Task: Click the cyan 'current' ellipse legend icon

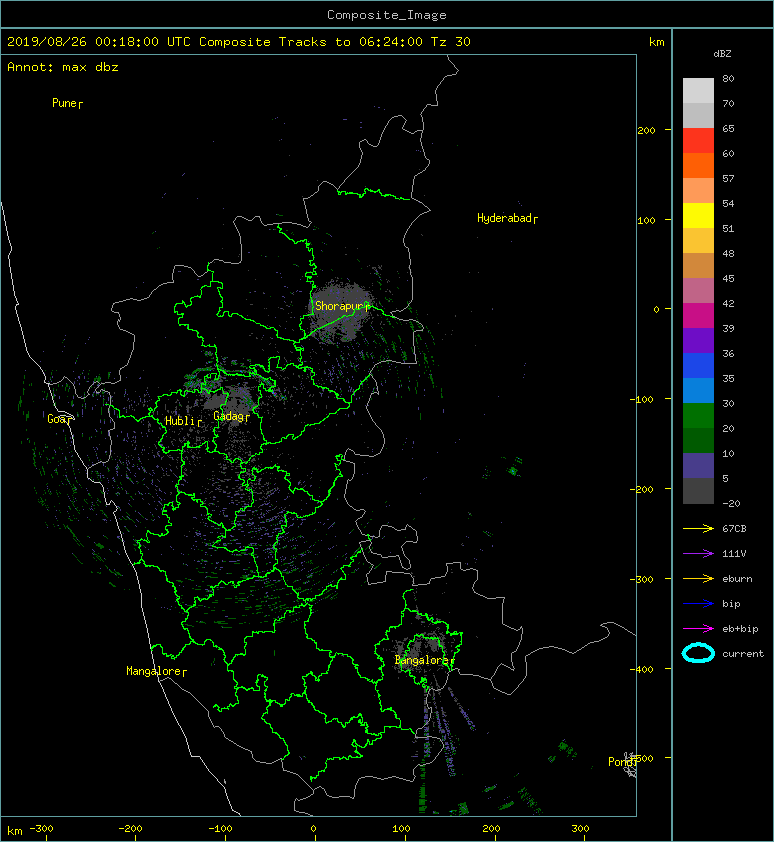Action: pos(698,653)
